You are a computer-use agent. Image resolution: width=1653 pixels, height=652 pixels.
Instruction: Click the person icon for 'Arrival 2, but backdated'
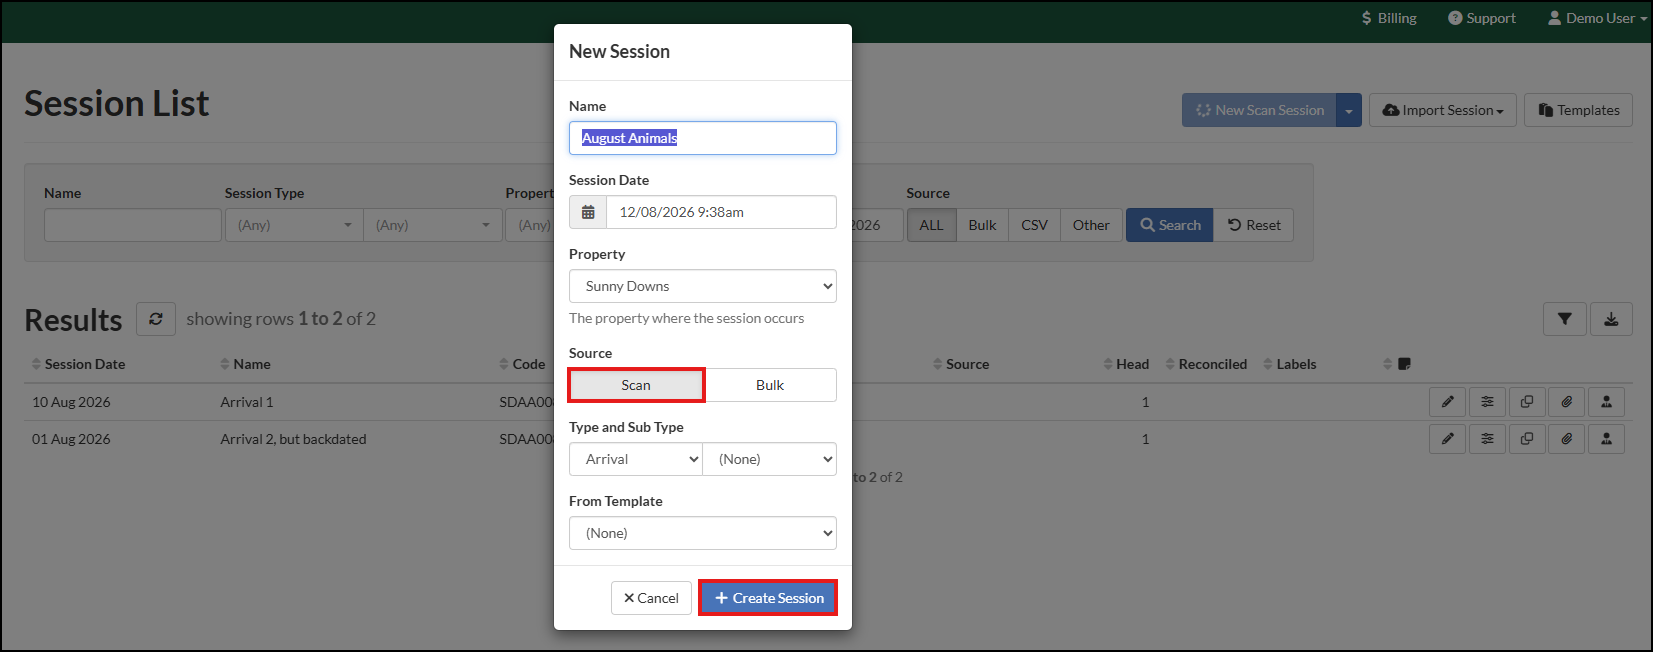(x=1606, y=439)
